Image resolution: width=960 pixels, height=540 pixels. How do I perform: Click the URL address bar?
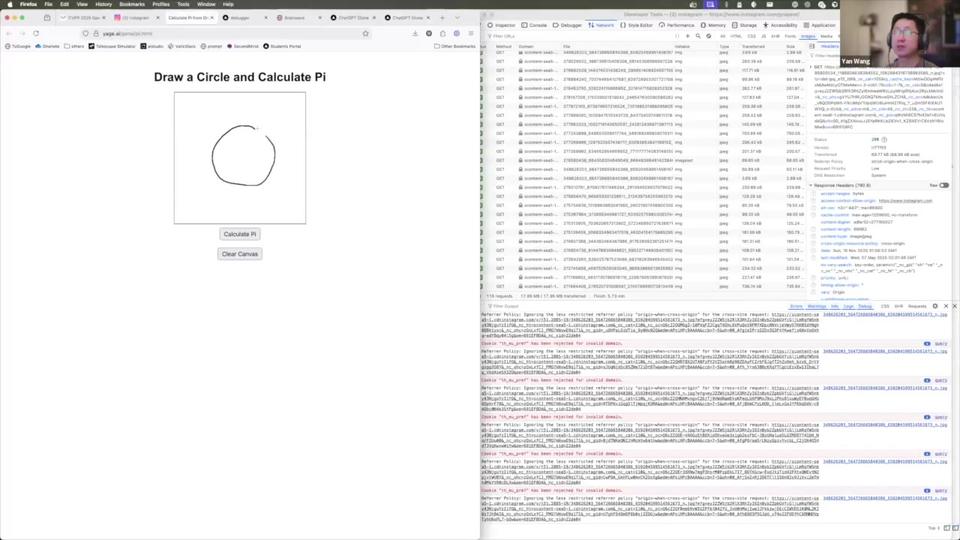click(x=227, y=34)
